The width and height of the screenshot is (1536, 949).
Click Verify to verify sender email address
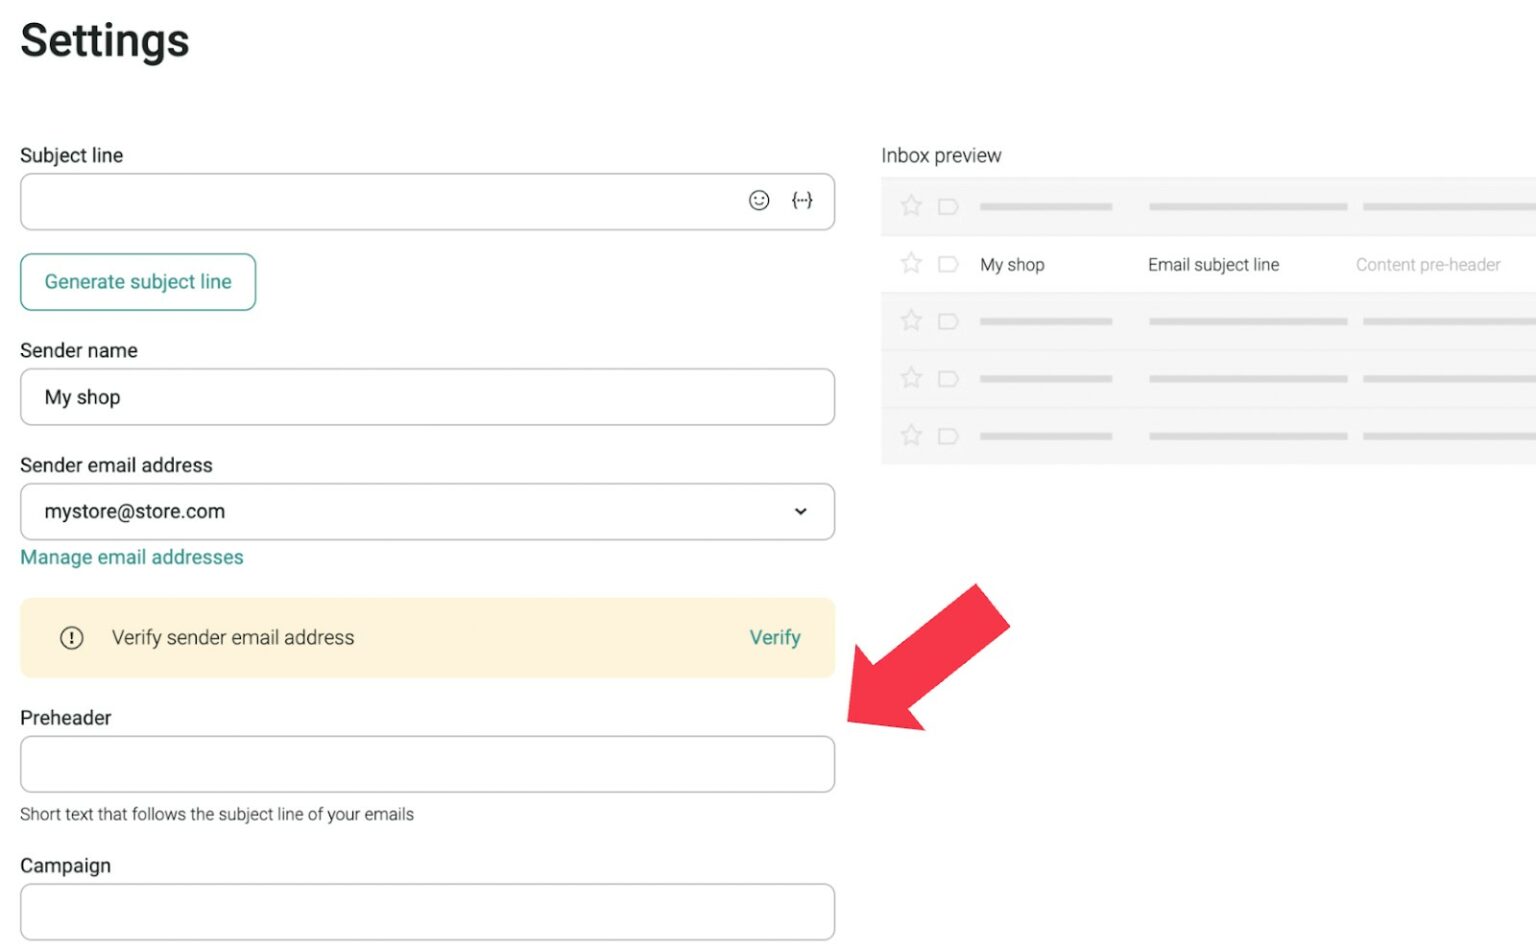[x=775, y=637]
